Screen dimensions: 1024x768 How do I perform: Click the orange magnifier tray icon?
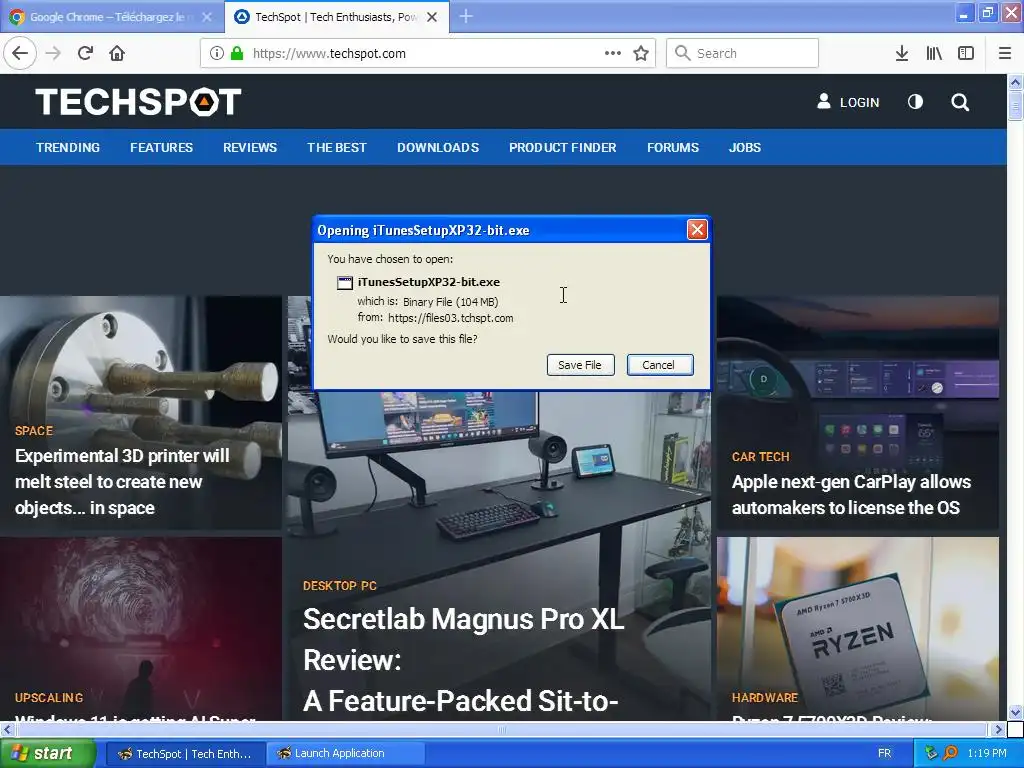(x=950, y=753)
